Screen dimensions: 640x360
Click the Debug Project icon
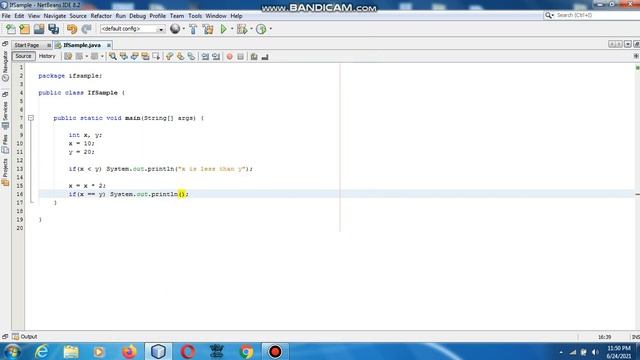242,29
